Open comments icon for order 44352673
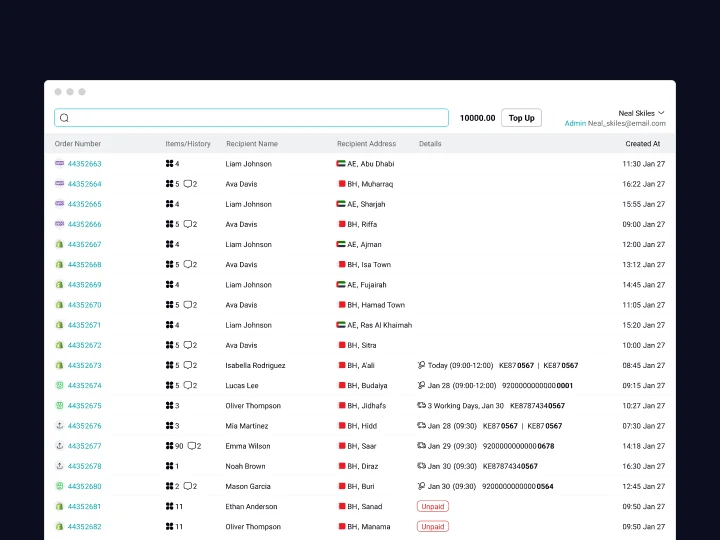 187,366
